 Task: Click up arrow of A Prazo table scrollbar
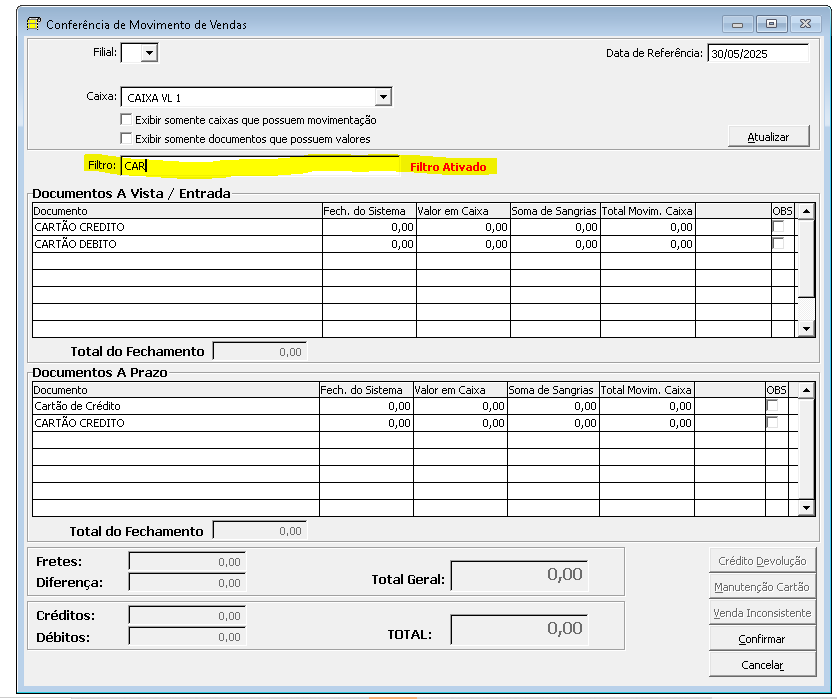click(x=806, y=390)
